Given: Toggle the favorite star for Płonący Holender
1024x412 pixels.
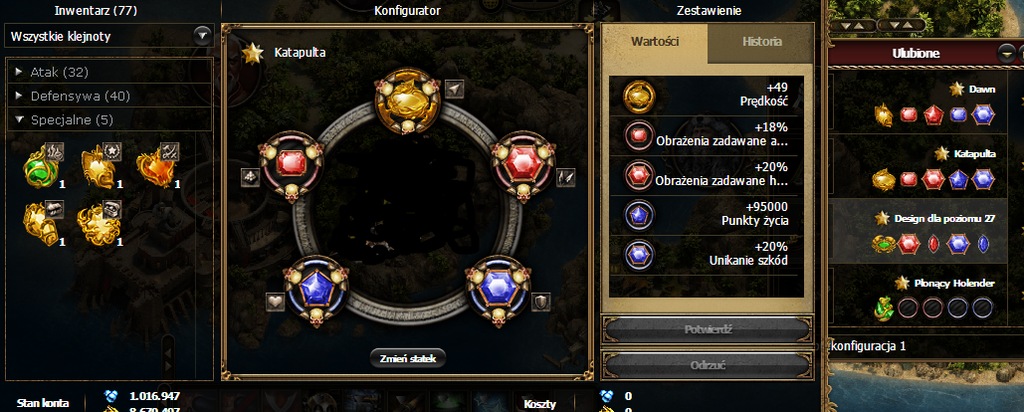Looking at the screenshot, I should [x=903, y=283].
